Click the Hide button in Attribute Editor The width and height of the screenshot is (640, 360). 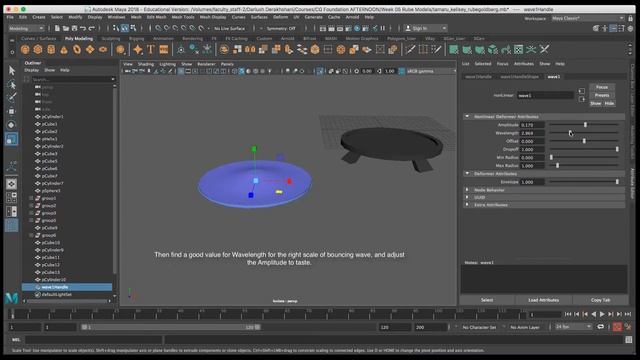[x=609, y=104]
